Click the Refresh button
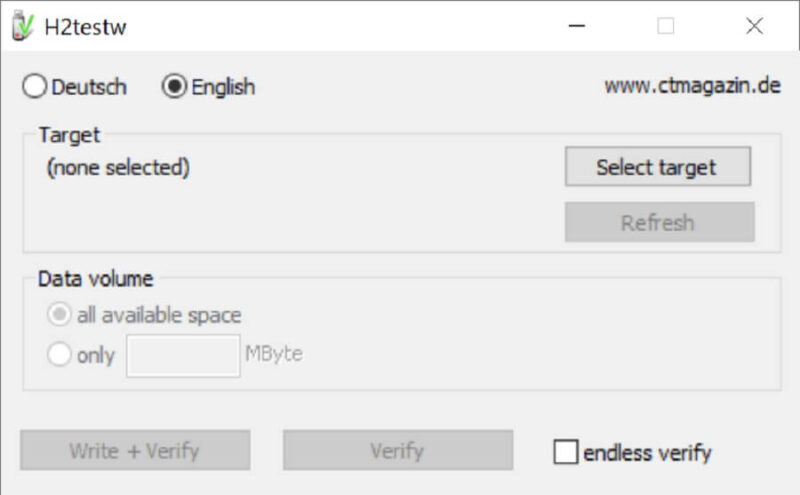 [659, 222]
